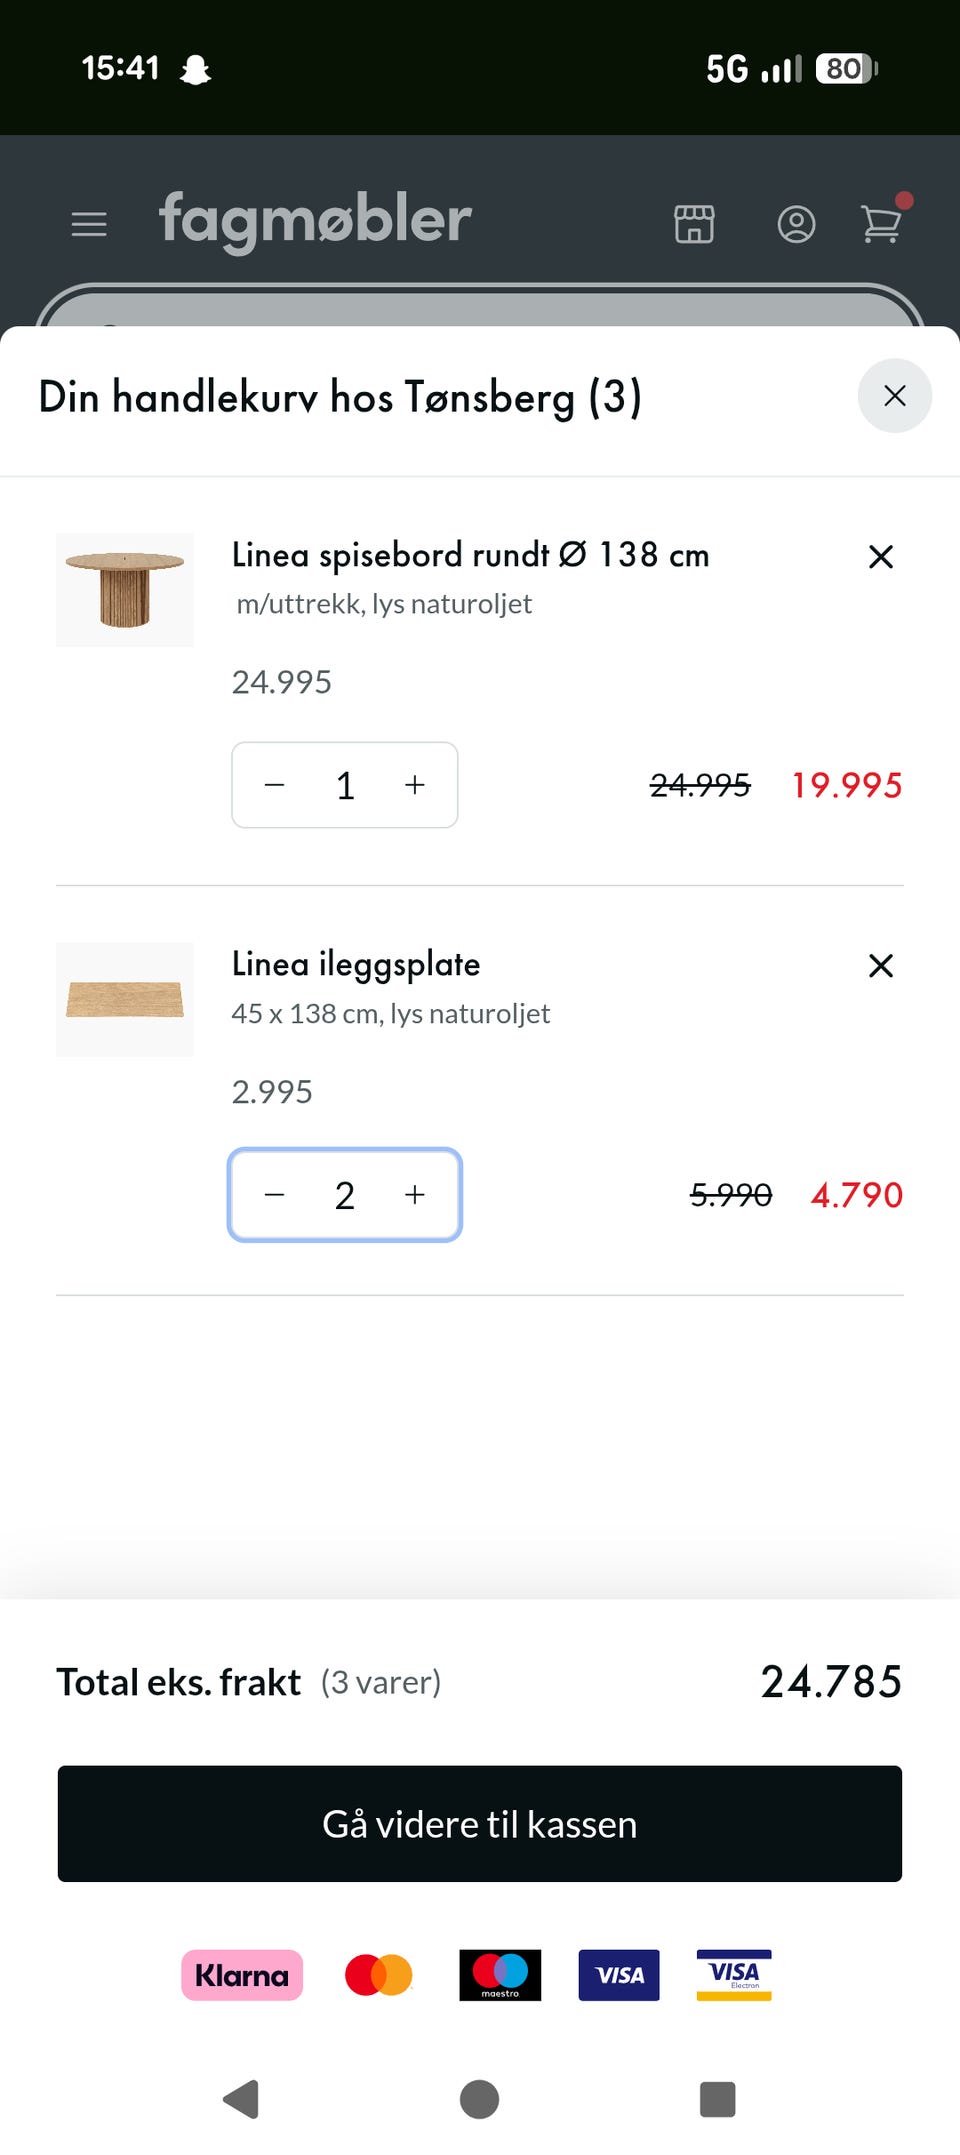Open the hamburger menu icon
The height and width of the screenshot is (2155, 960).
coord(89,224)
